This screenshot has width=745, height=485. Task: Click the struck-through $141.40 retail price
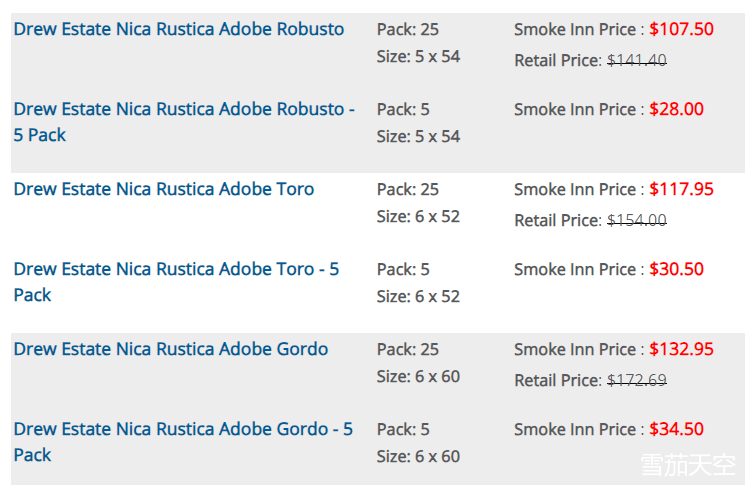[x=636, y=60]
